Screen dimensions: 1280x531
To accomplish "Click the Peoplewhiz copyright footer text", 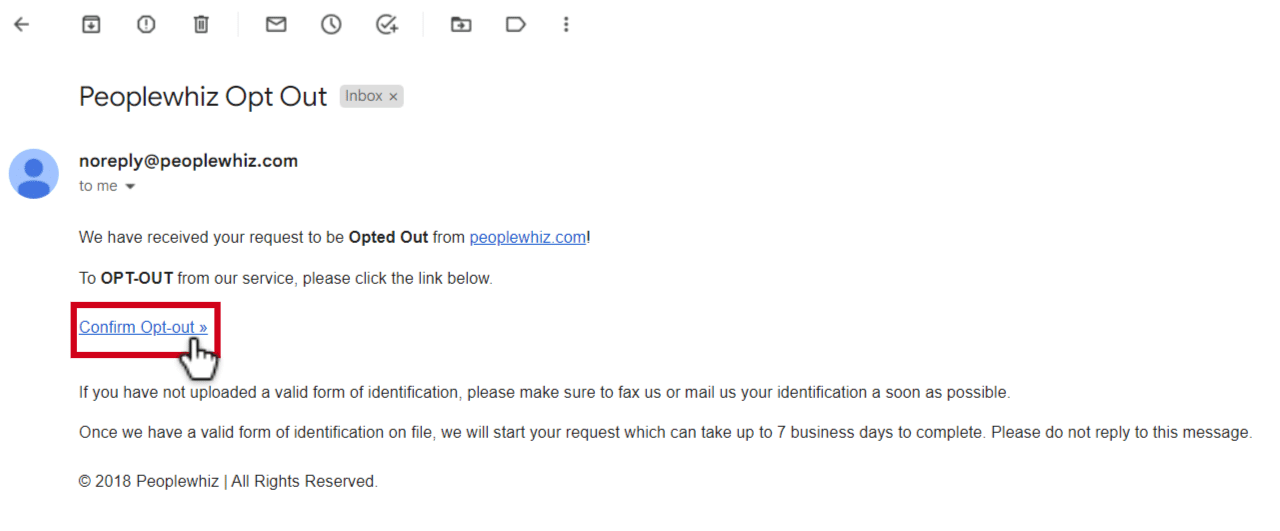I will pos(228,482).
